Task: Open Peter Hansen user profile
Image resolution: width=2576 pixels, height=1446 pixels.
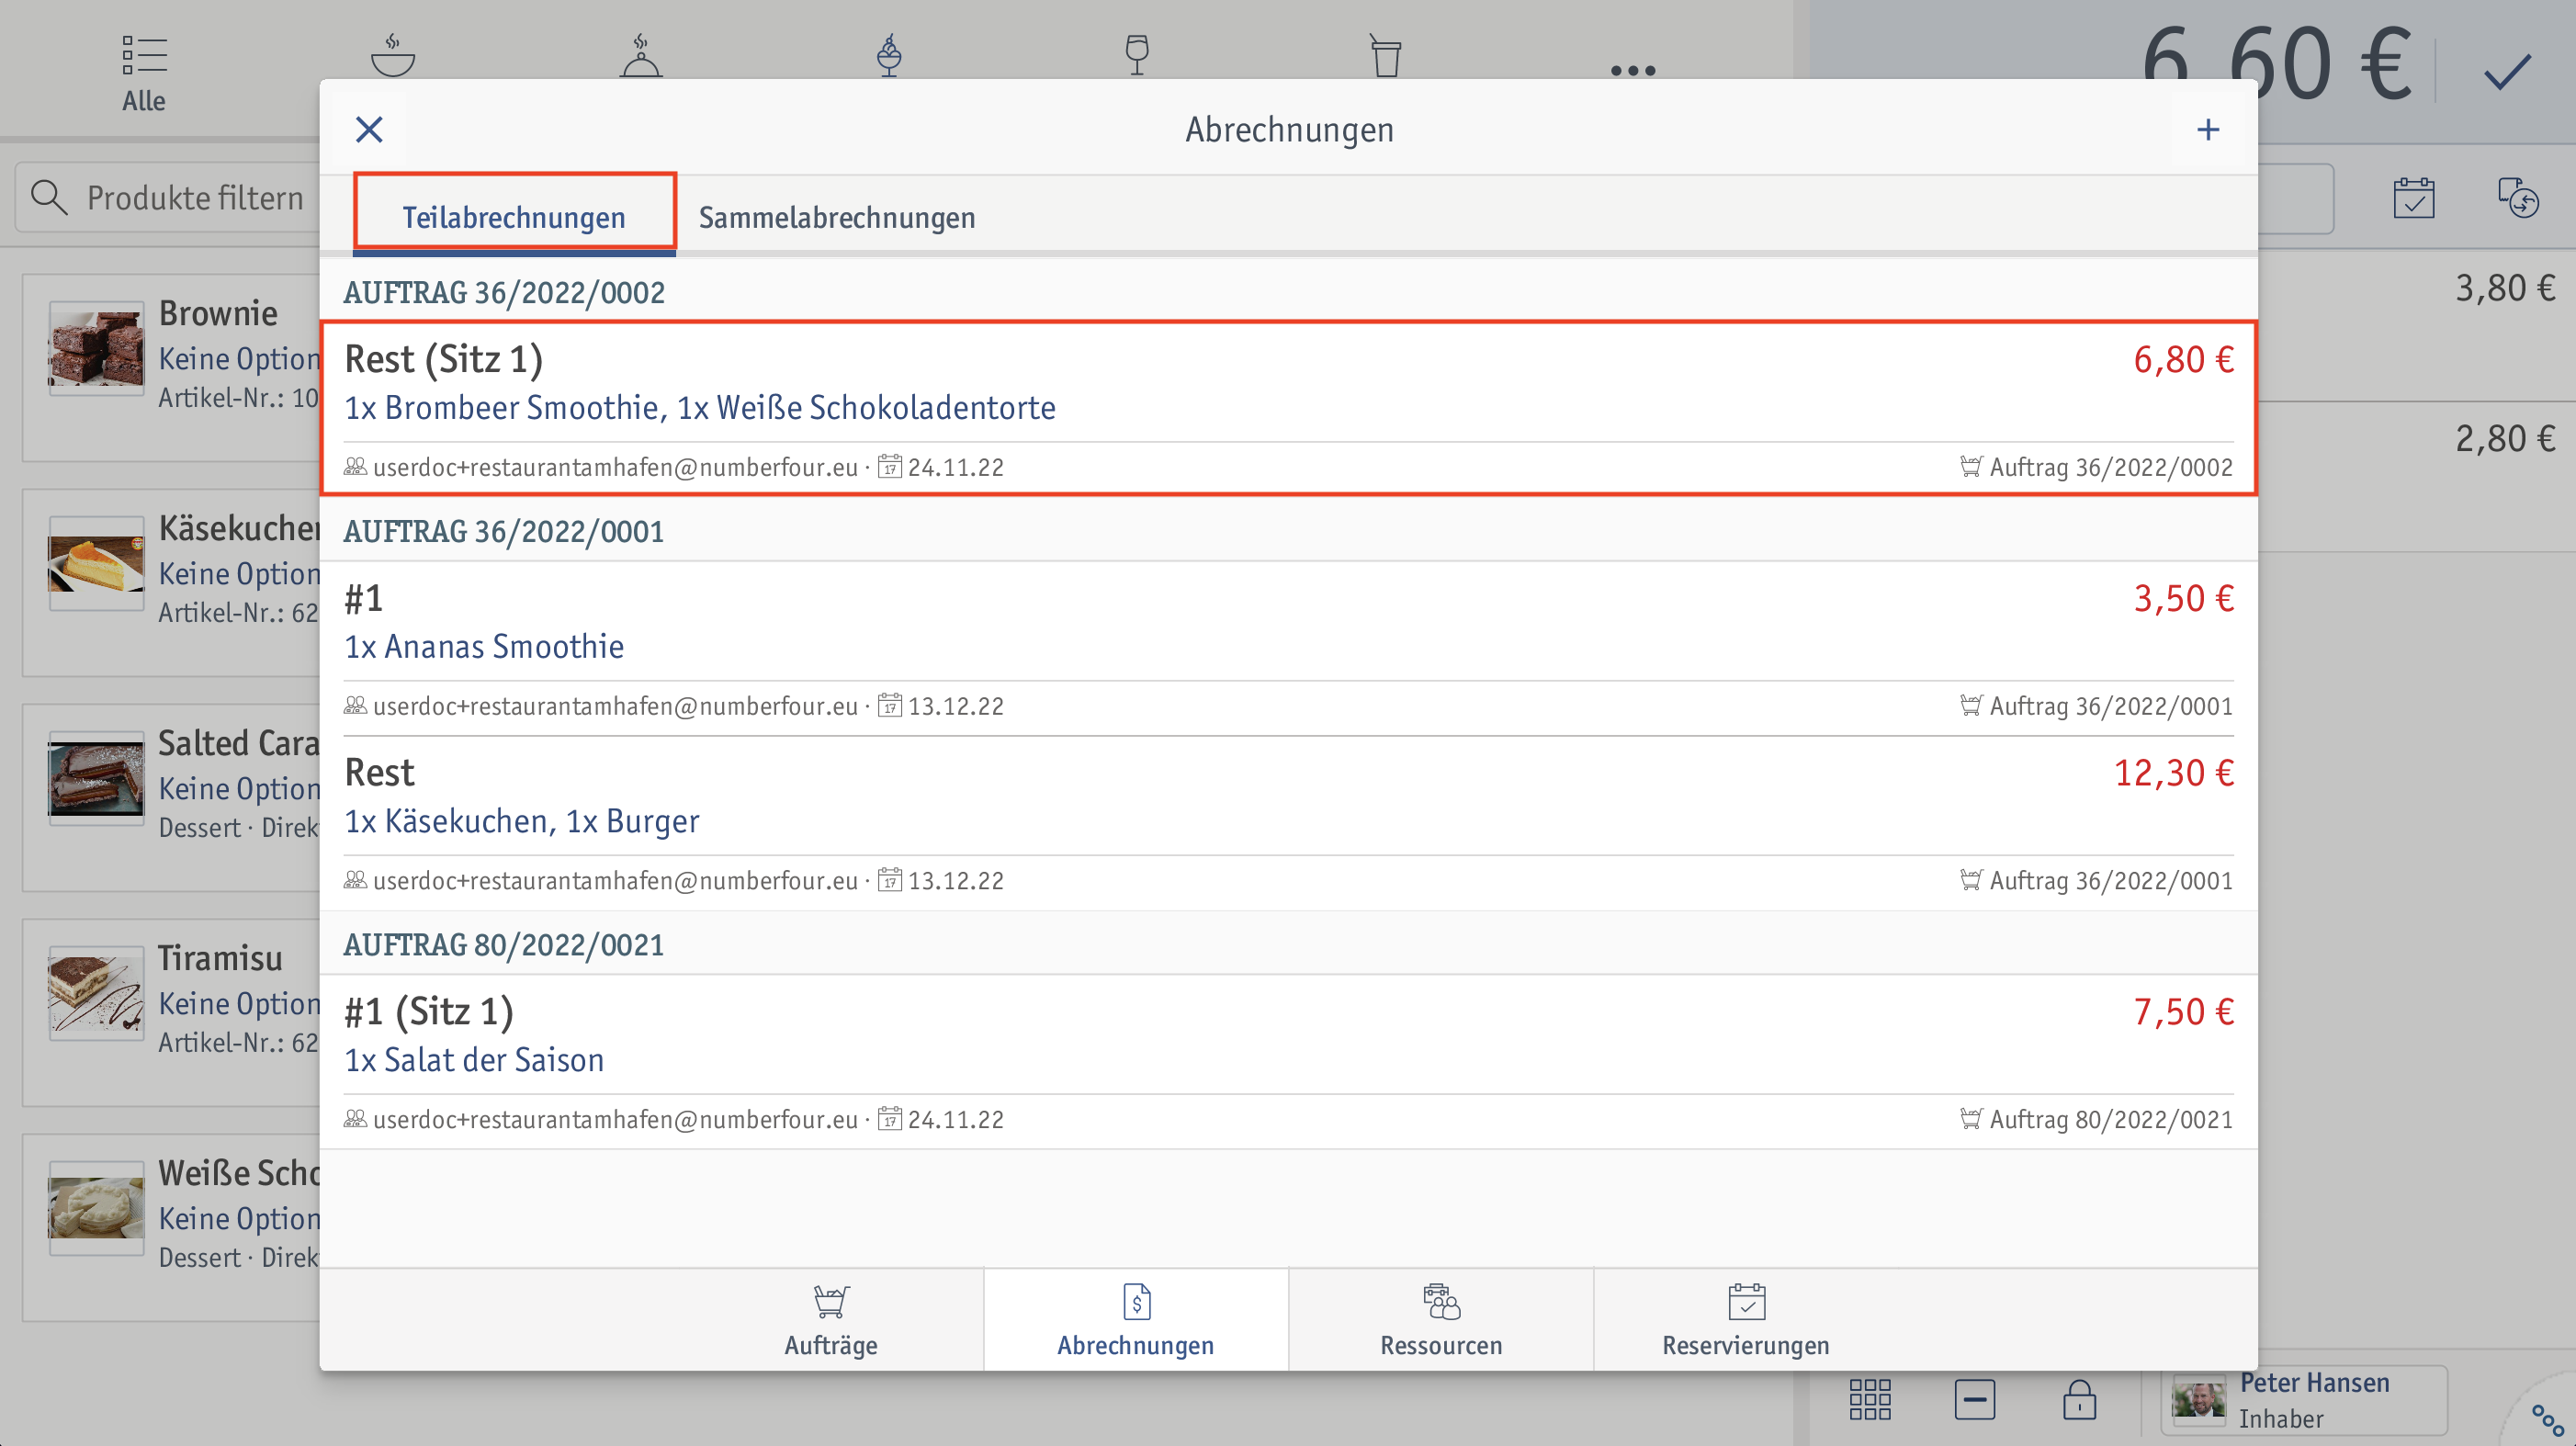Action: click(x=2305, y=1400)
